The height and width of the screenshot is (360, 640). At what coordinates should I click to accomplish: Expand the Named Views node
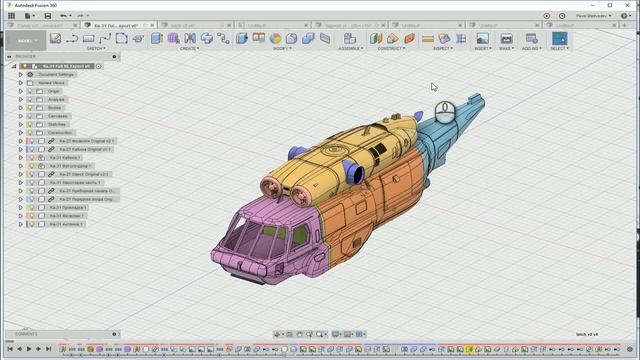(x=20, y=83)
